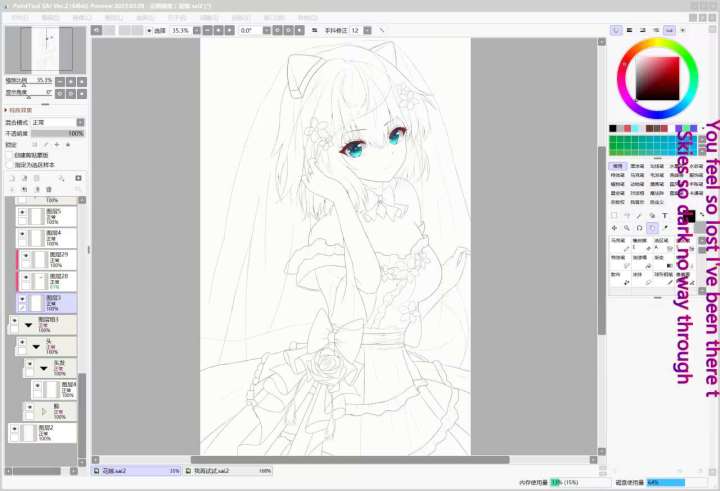Open the 文件 (File) menu
The image size is (720, 491).
coord(19,17)
